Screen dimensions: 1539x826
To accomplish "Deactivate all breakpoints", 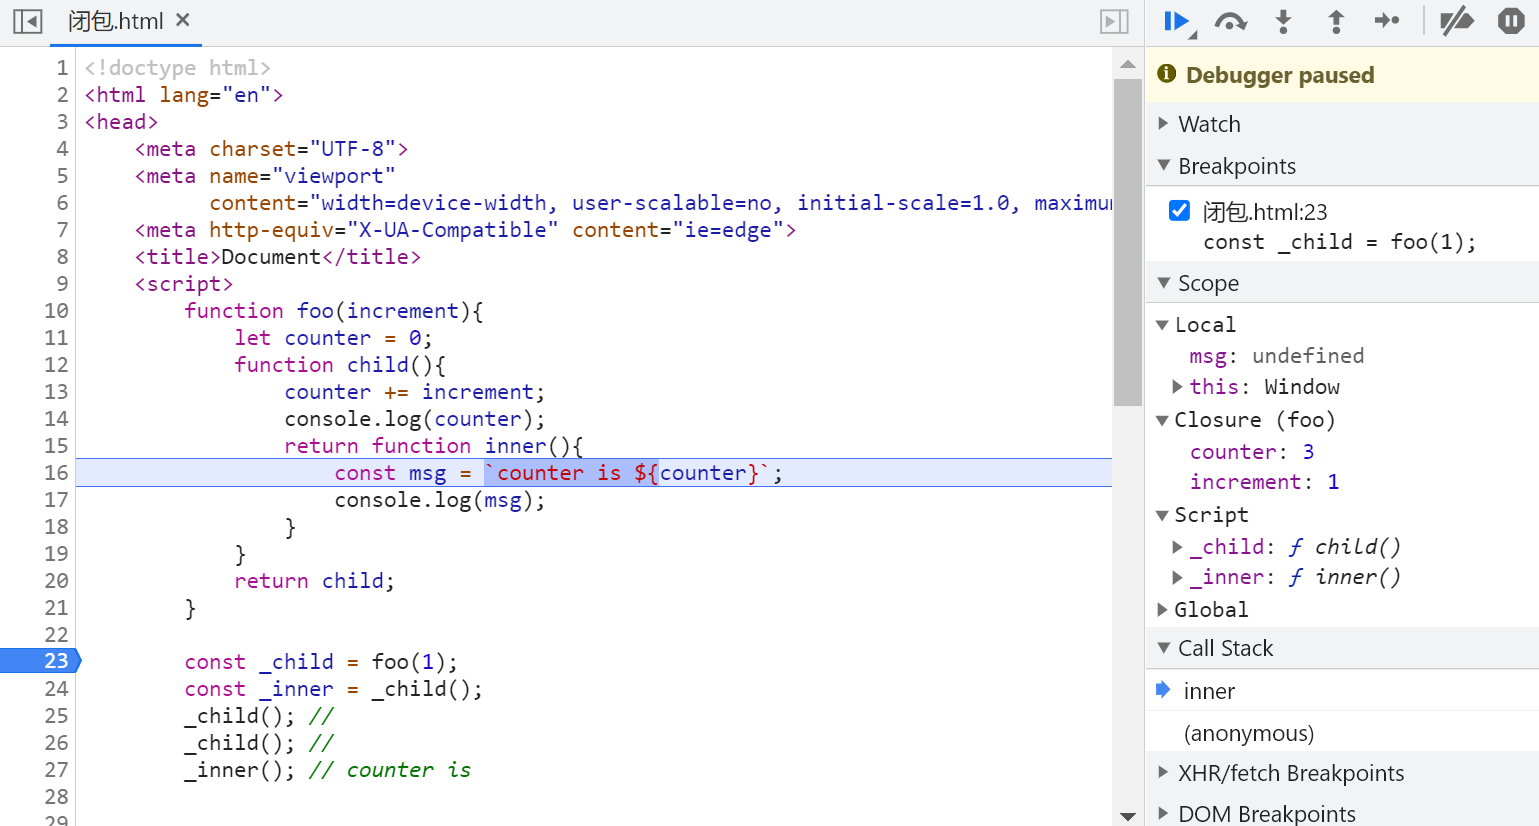I will (1456, 21).
